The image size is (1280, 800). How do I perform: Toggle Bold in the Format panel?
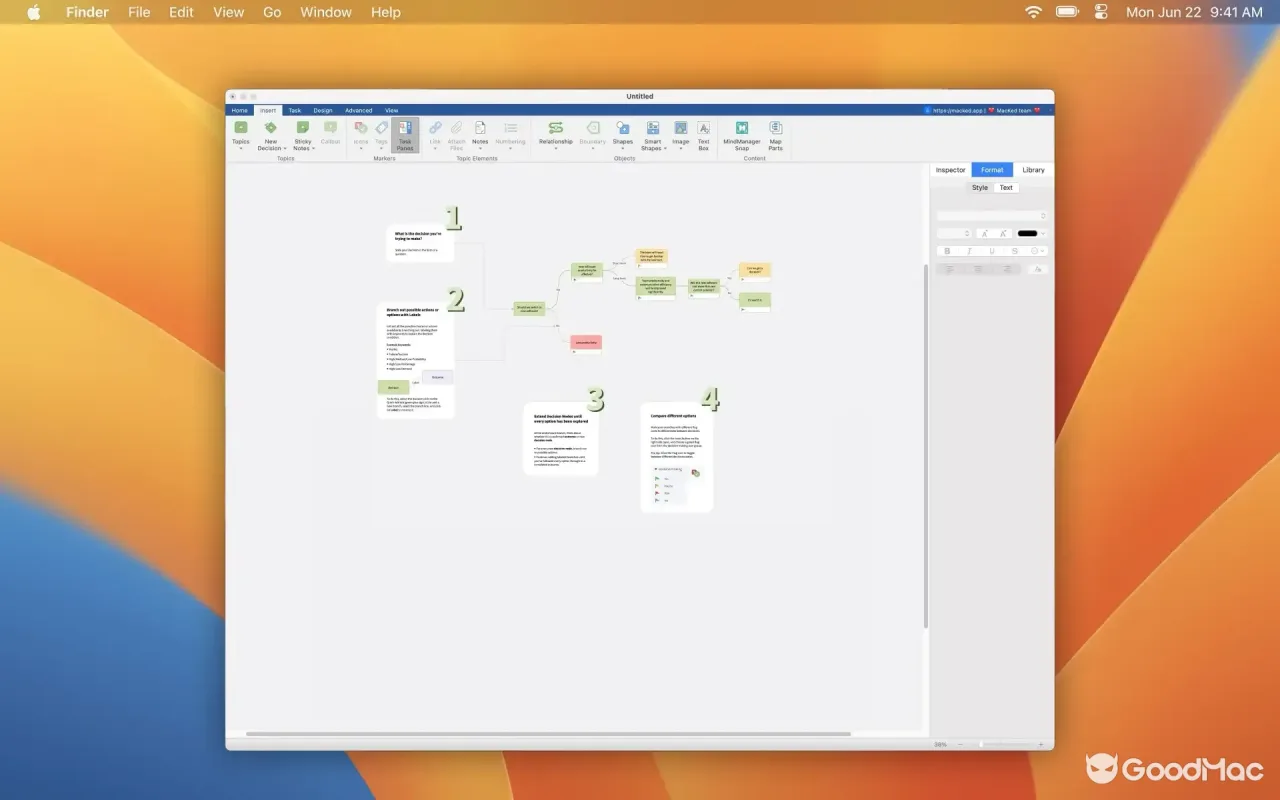(x=948, y=251)
